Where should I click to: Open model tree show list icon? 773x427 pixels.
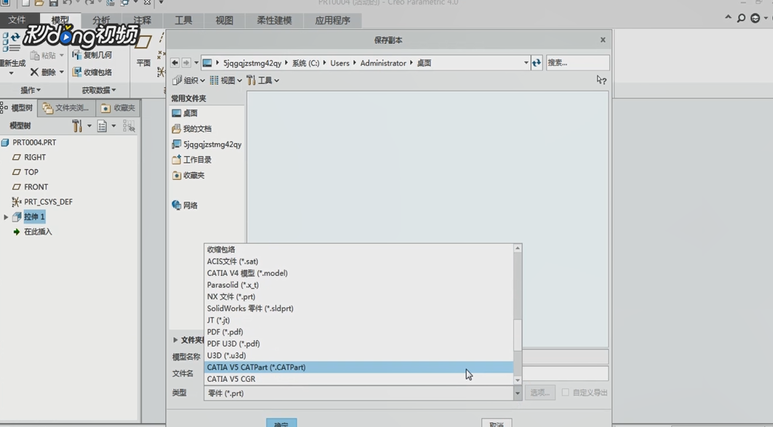coord(102,126)
